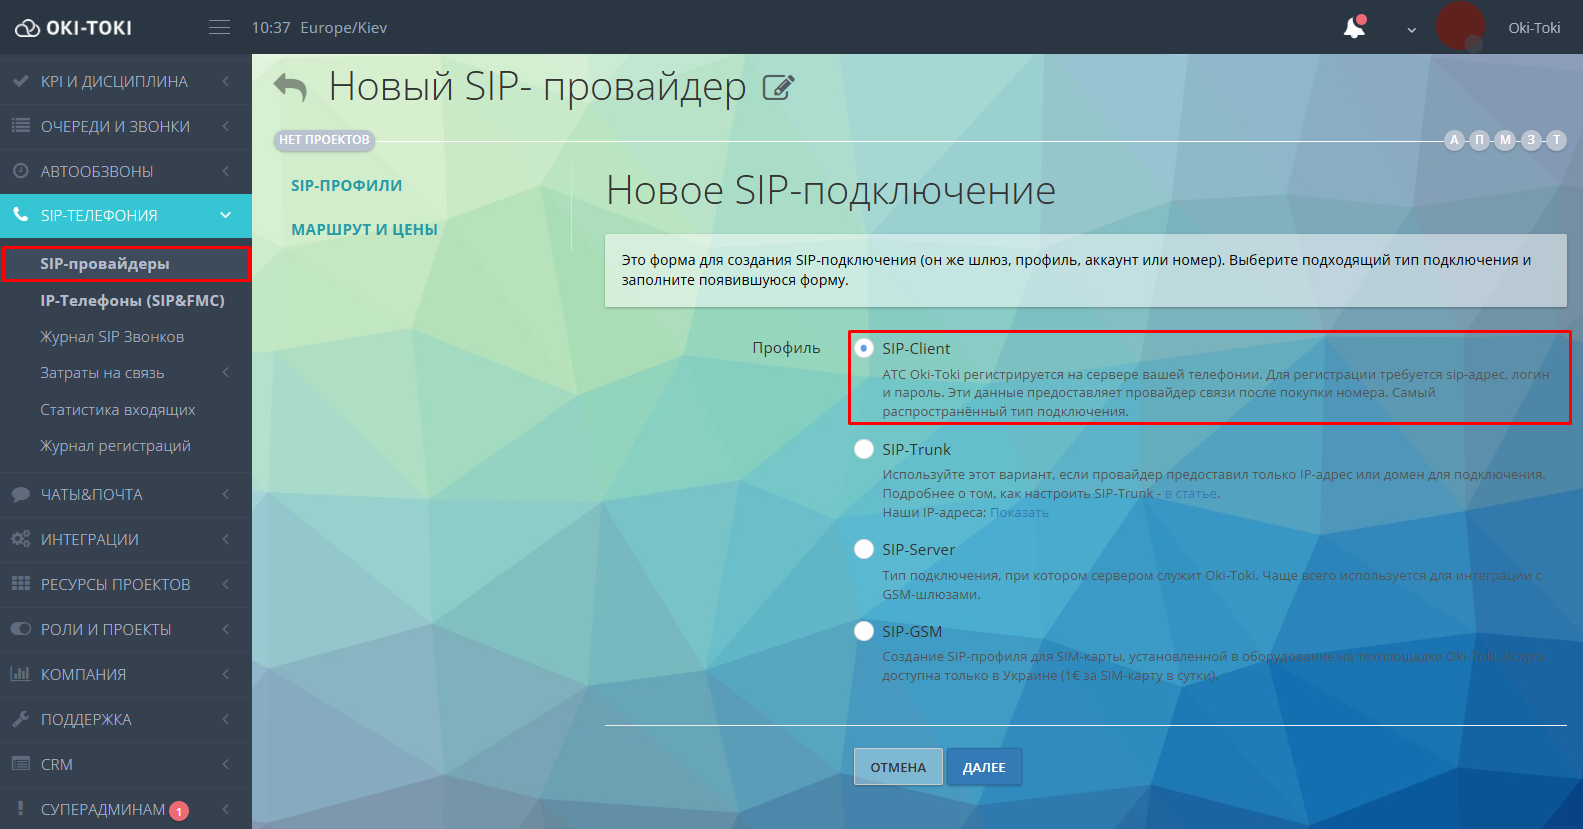
Task: Toggle the hamburger sidebar menu
Action: [219, 27]
